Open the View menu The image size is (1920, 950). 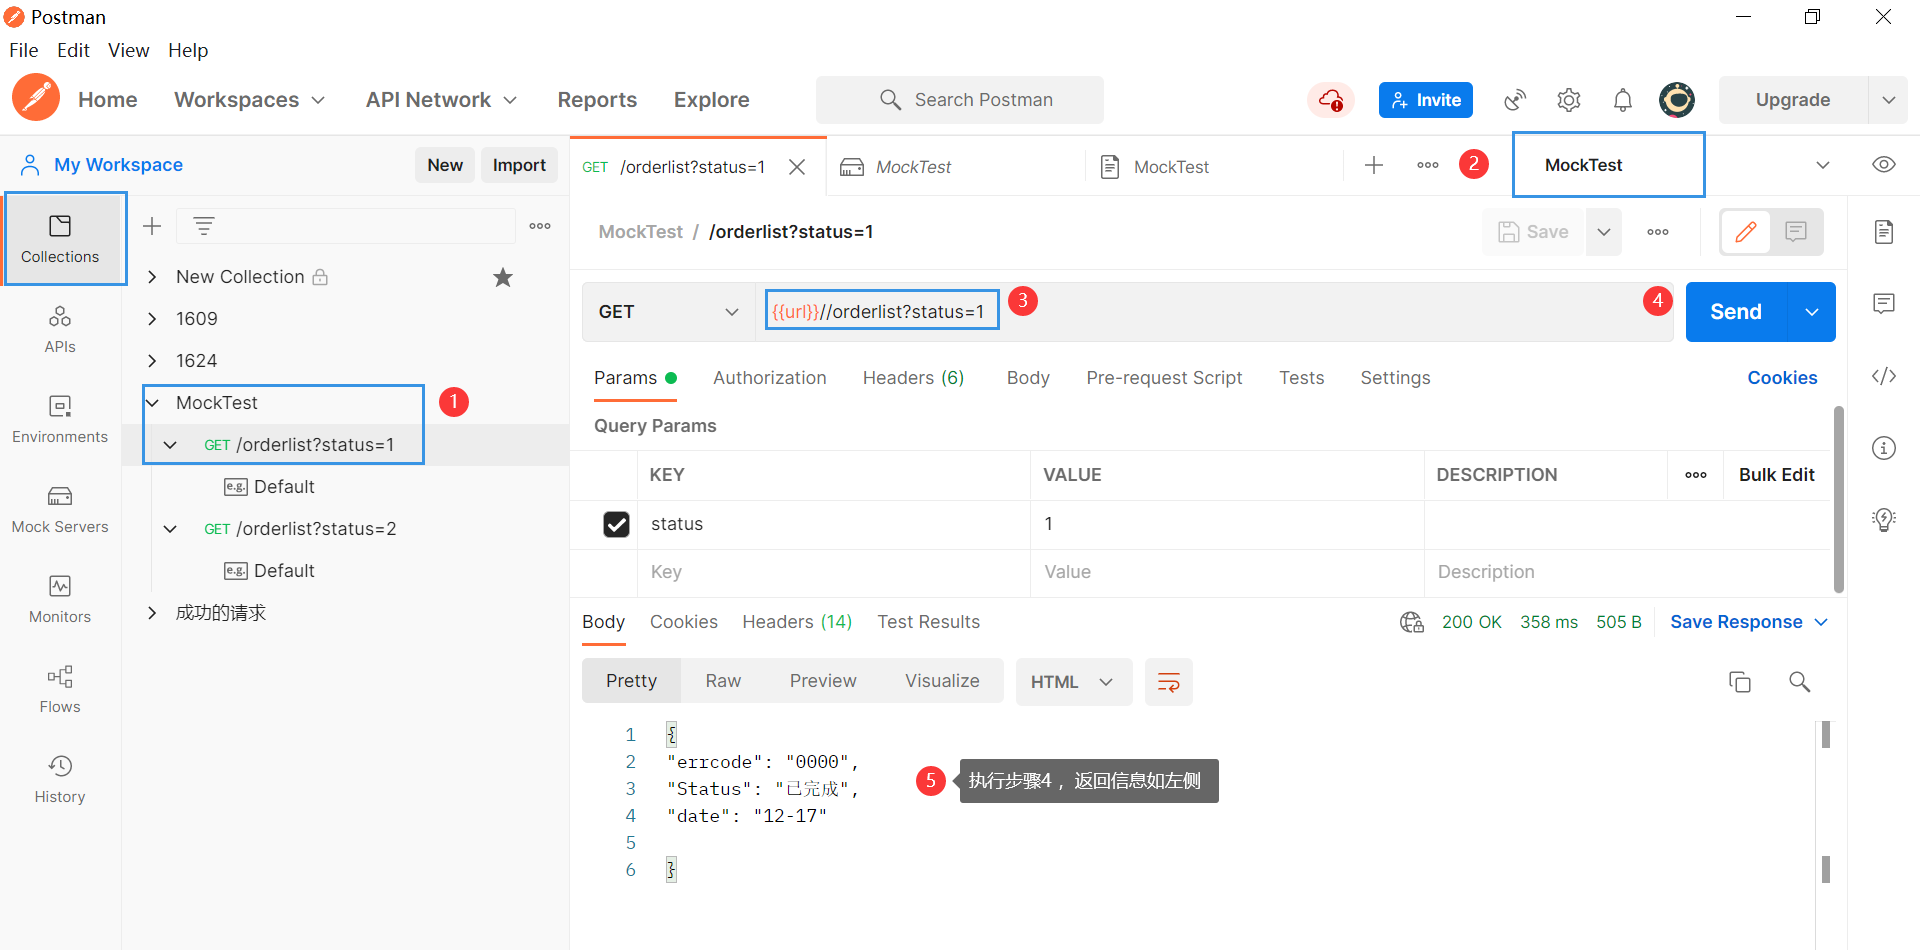pyautogui.click(x=128, y=50)
